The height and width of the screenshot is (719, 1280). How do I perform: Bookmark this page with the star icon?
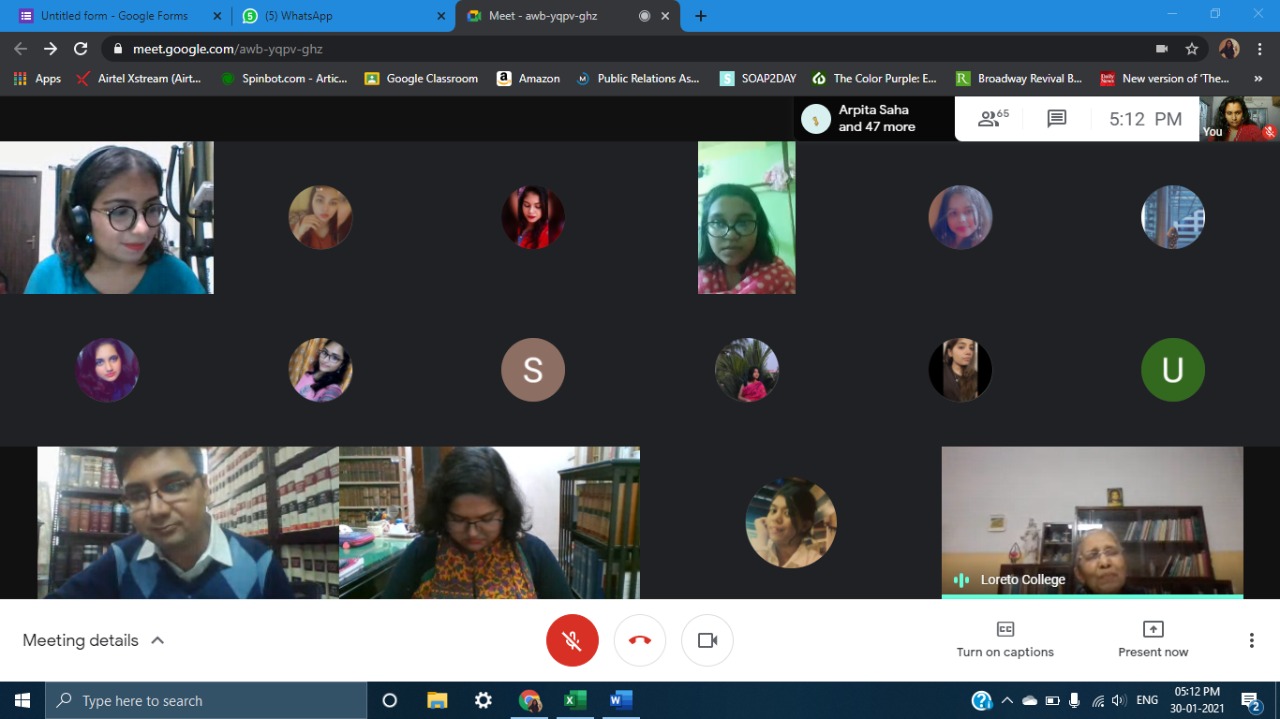[x=1192, y=49]
